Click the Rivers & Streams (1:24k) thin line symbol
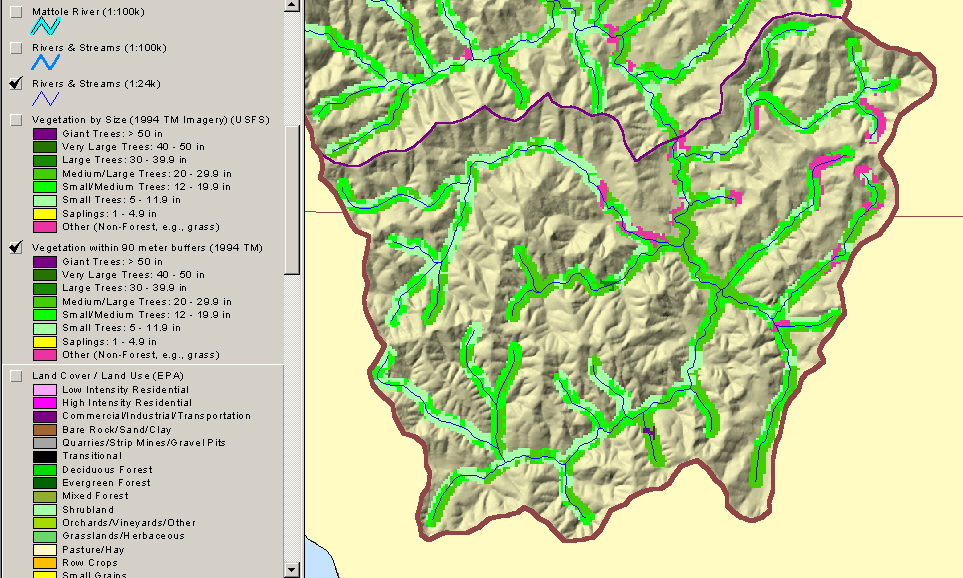The height and width of the screenshot is (578, 963). click(45, 98)
